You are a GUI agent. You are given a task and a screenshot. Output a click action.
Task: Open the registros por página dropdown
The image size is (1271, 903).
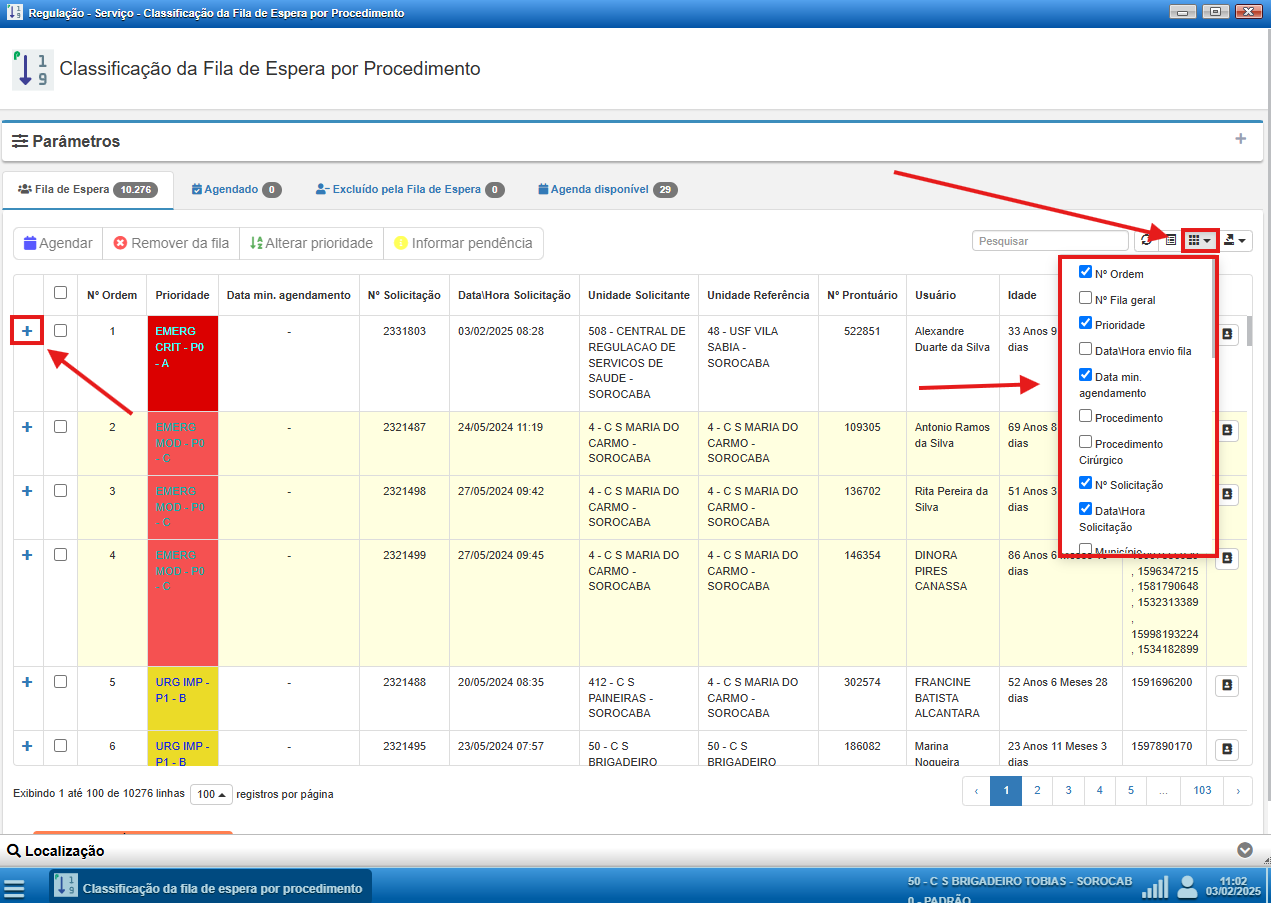tap(210, 794)
